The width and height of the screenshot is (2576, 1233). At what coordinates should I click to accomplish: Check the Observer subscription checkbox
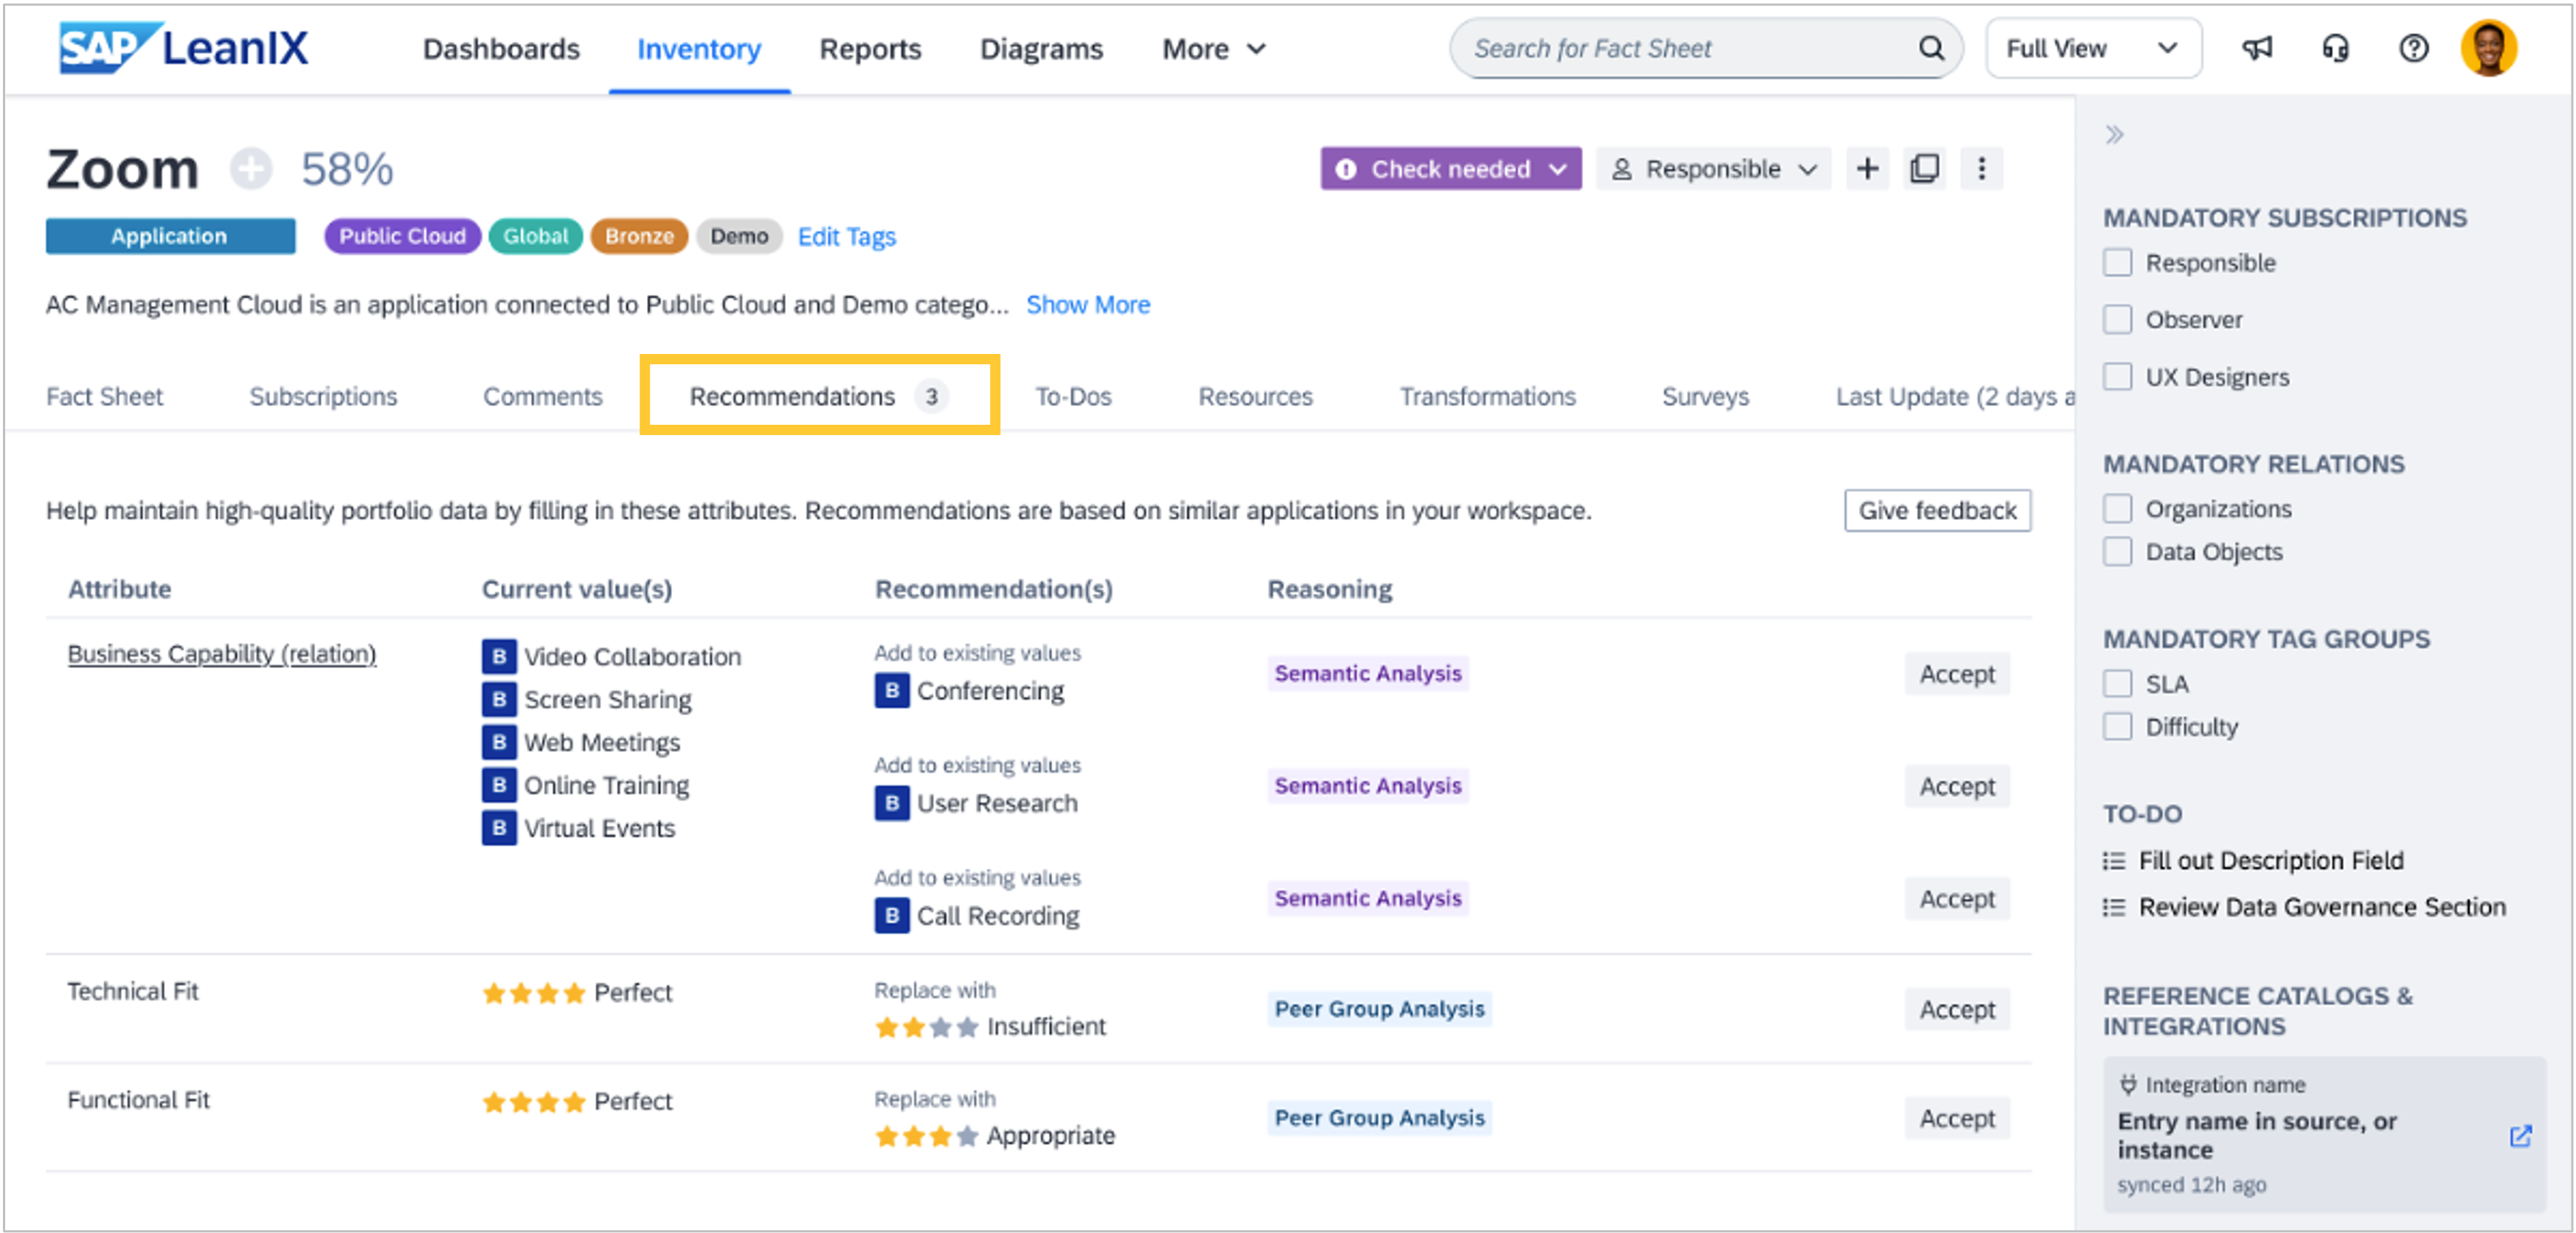pos(2117,320)
